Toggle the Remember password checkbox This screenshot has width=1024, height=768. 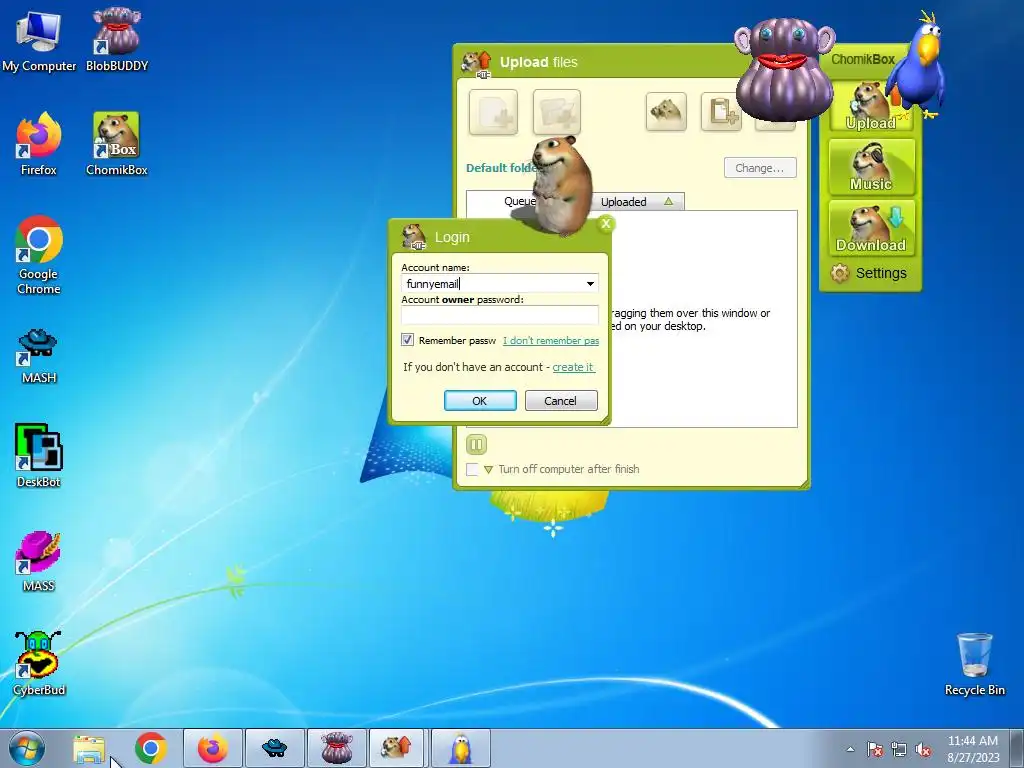pos(408,340)
